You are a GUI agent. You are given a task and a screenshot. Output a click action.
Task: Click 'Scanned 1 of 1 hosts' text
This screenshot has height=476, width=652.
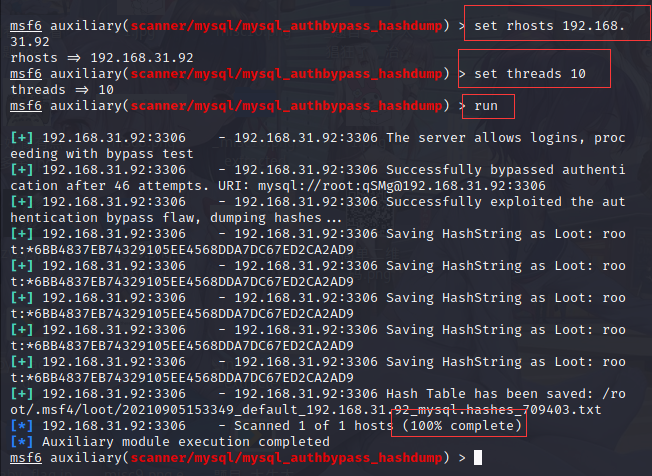click(x=313, y=426)
